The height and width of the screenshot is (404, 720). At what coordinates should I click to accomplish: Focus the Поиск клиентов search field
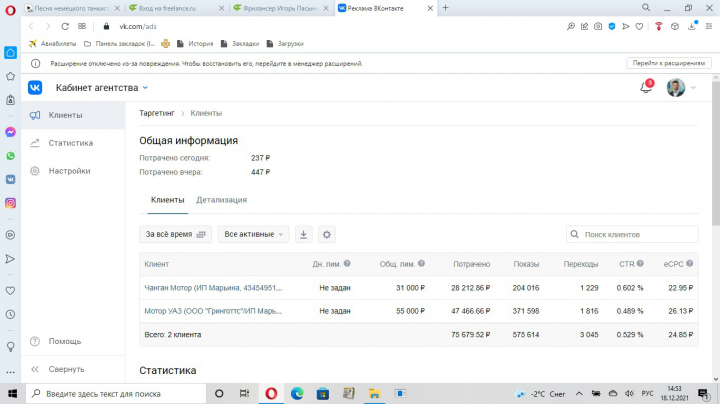click(632, 235)
